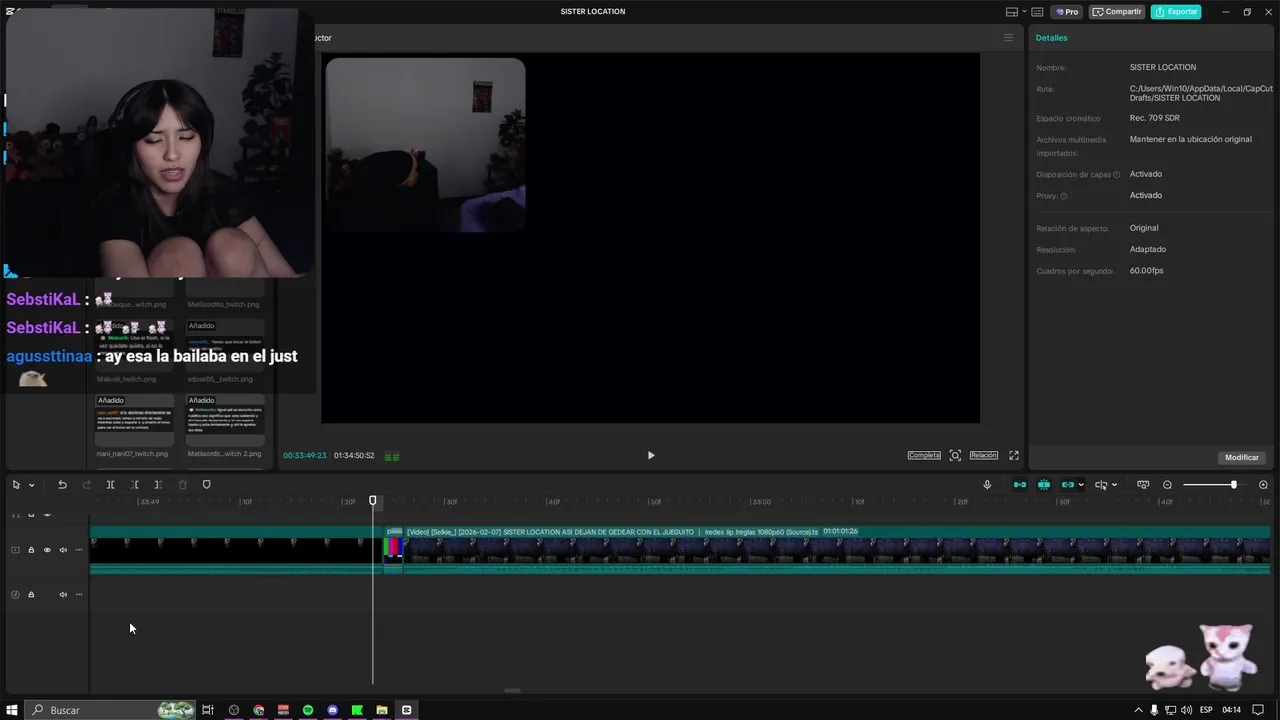This screenshot has width=1280, height=720.
Task: Split the clip at the playhead
Action: click(x=110, y=485)
